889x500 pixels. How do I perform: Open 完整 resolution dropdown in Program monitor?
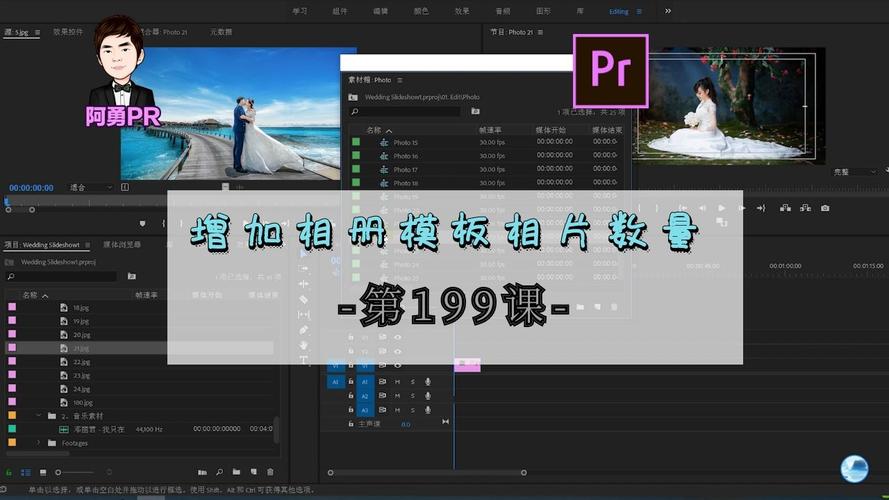pos(854,172)
